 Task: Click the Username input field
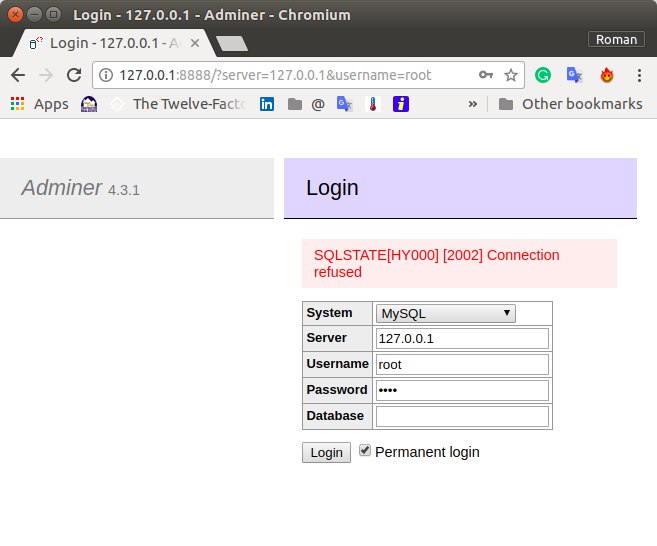pos(462,365)
